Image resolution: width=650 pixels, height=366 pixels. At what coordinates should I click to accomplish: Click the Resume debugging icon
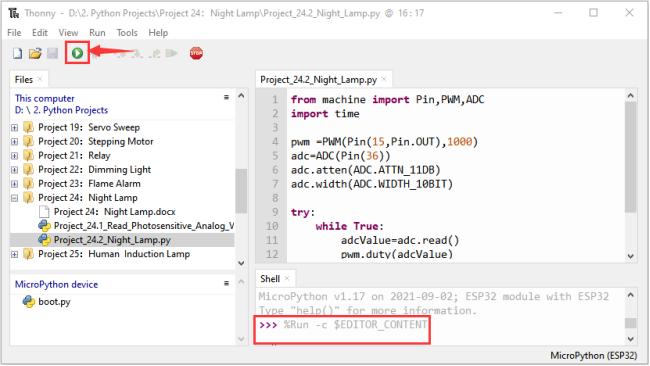(x=171, y=53)
